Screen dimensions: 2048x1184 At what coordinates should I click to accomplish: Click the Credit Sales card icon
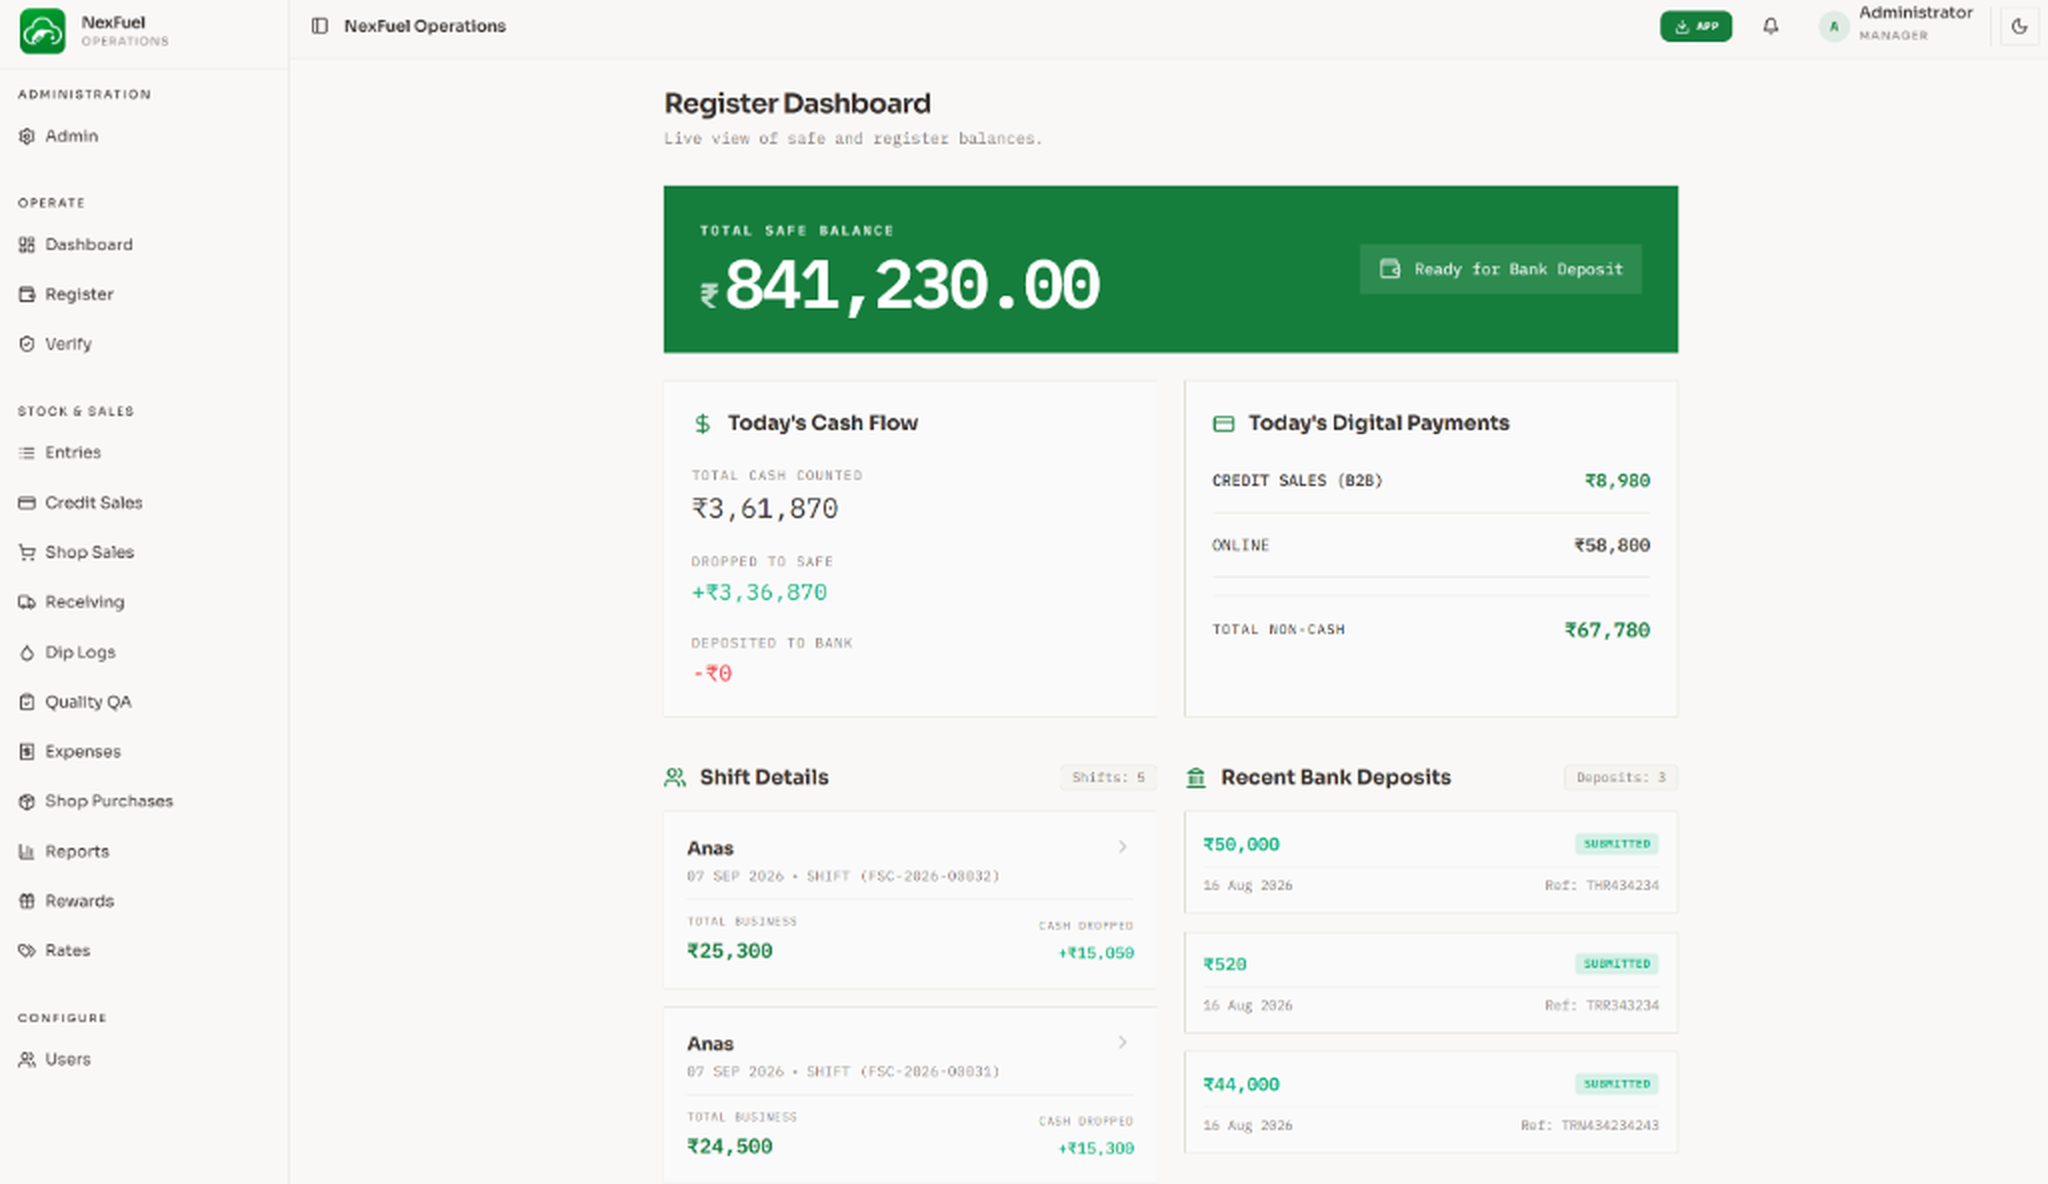(27, 503)
